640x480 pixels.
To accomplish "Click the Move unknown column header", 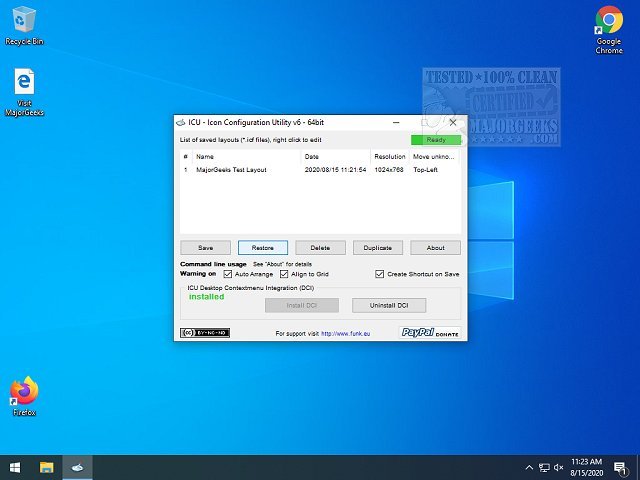I will pyautogui.click(x=434, y=156).
